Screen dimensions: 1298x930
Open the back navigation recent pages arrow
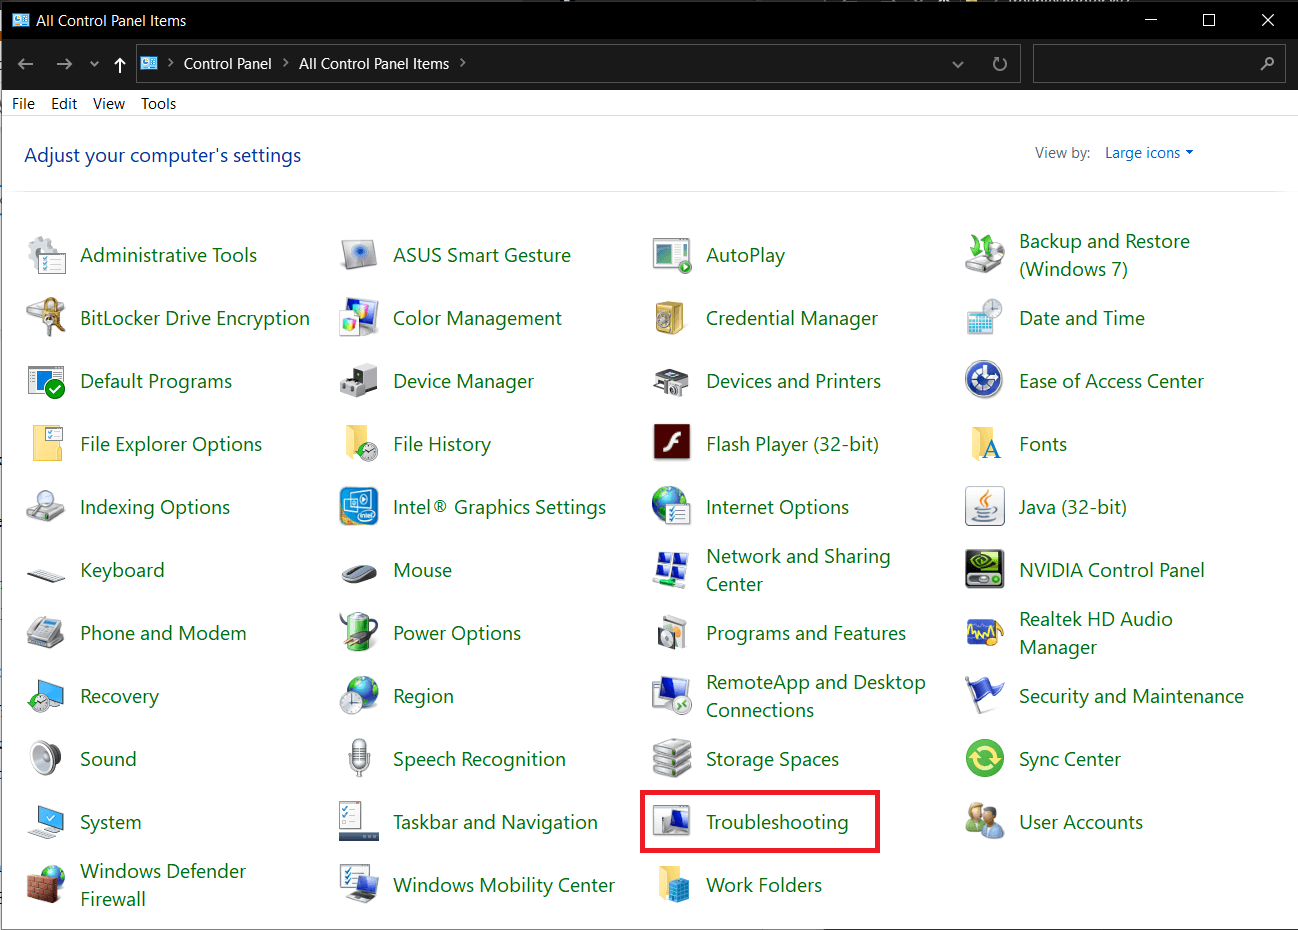click(x=93, y=63)
